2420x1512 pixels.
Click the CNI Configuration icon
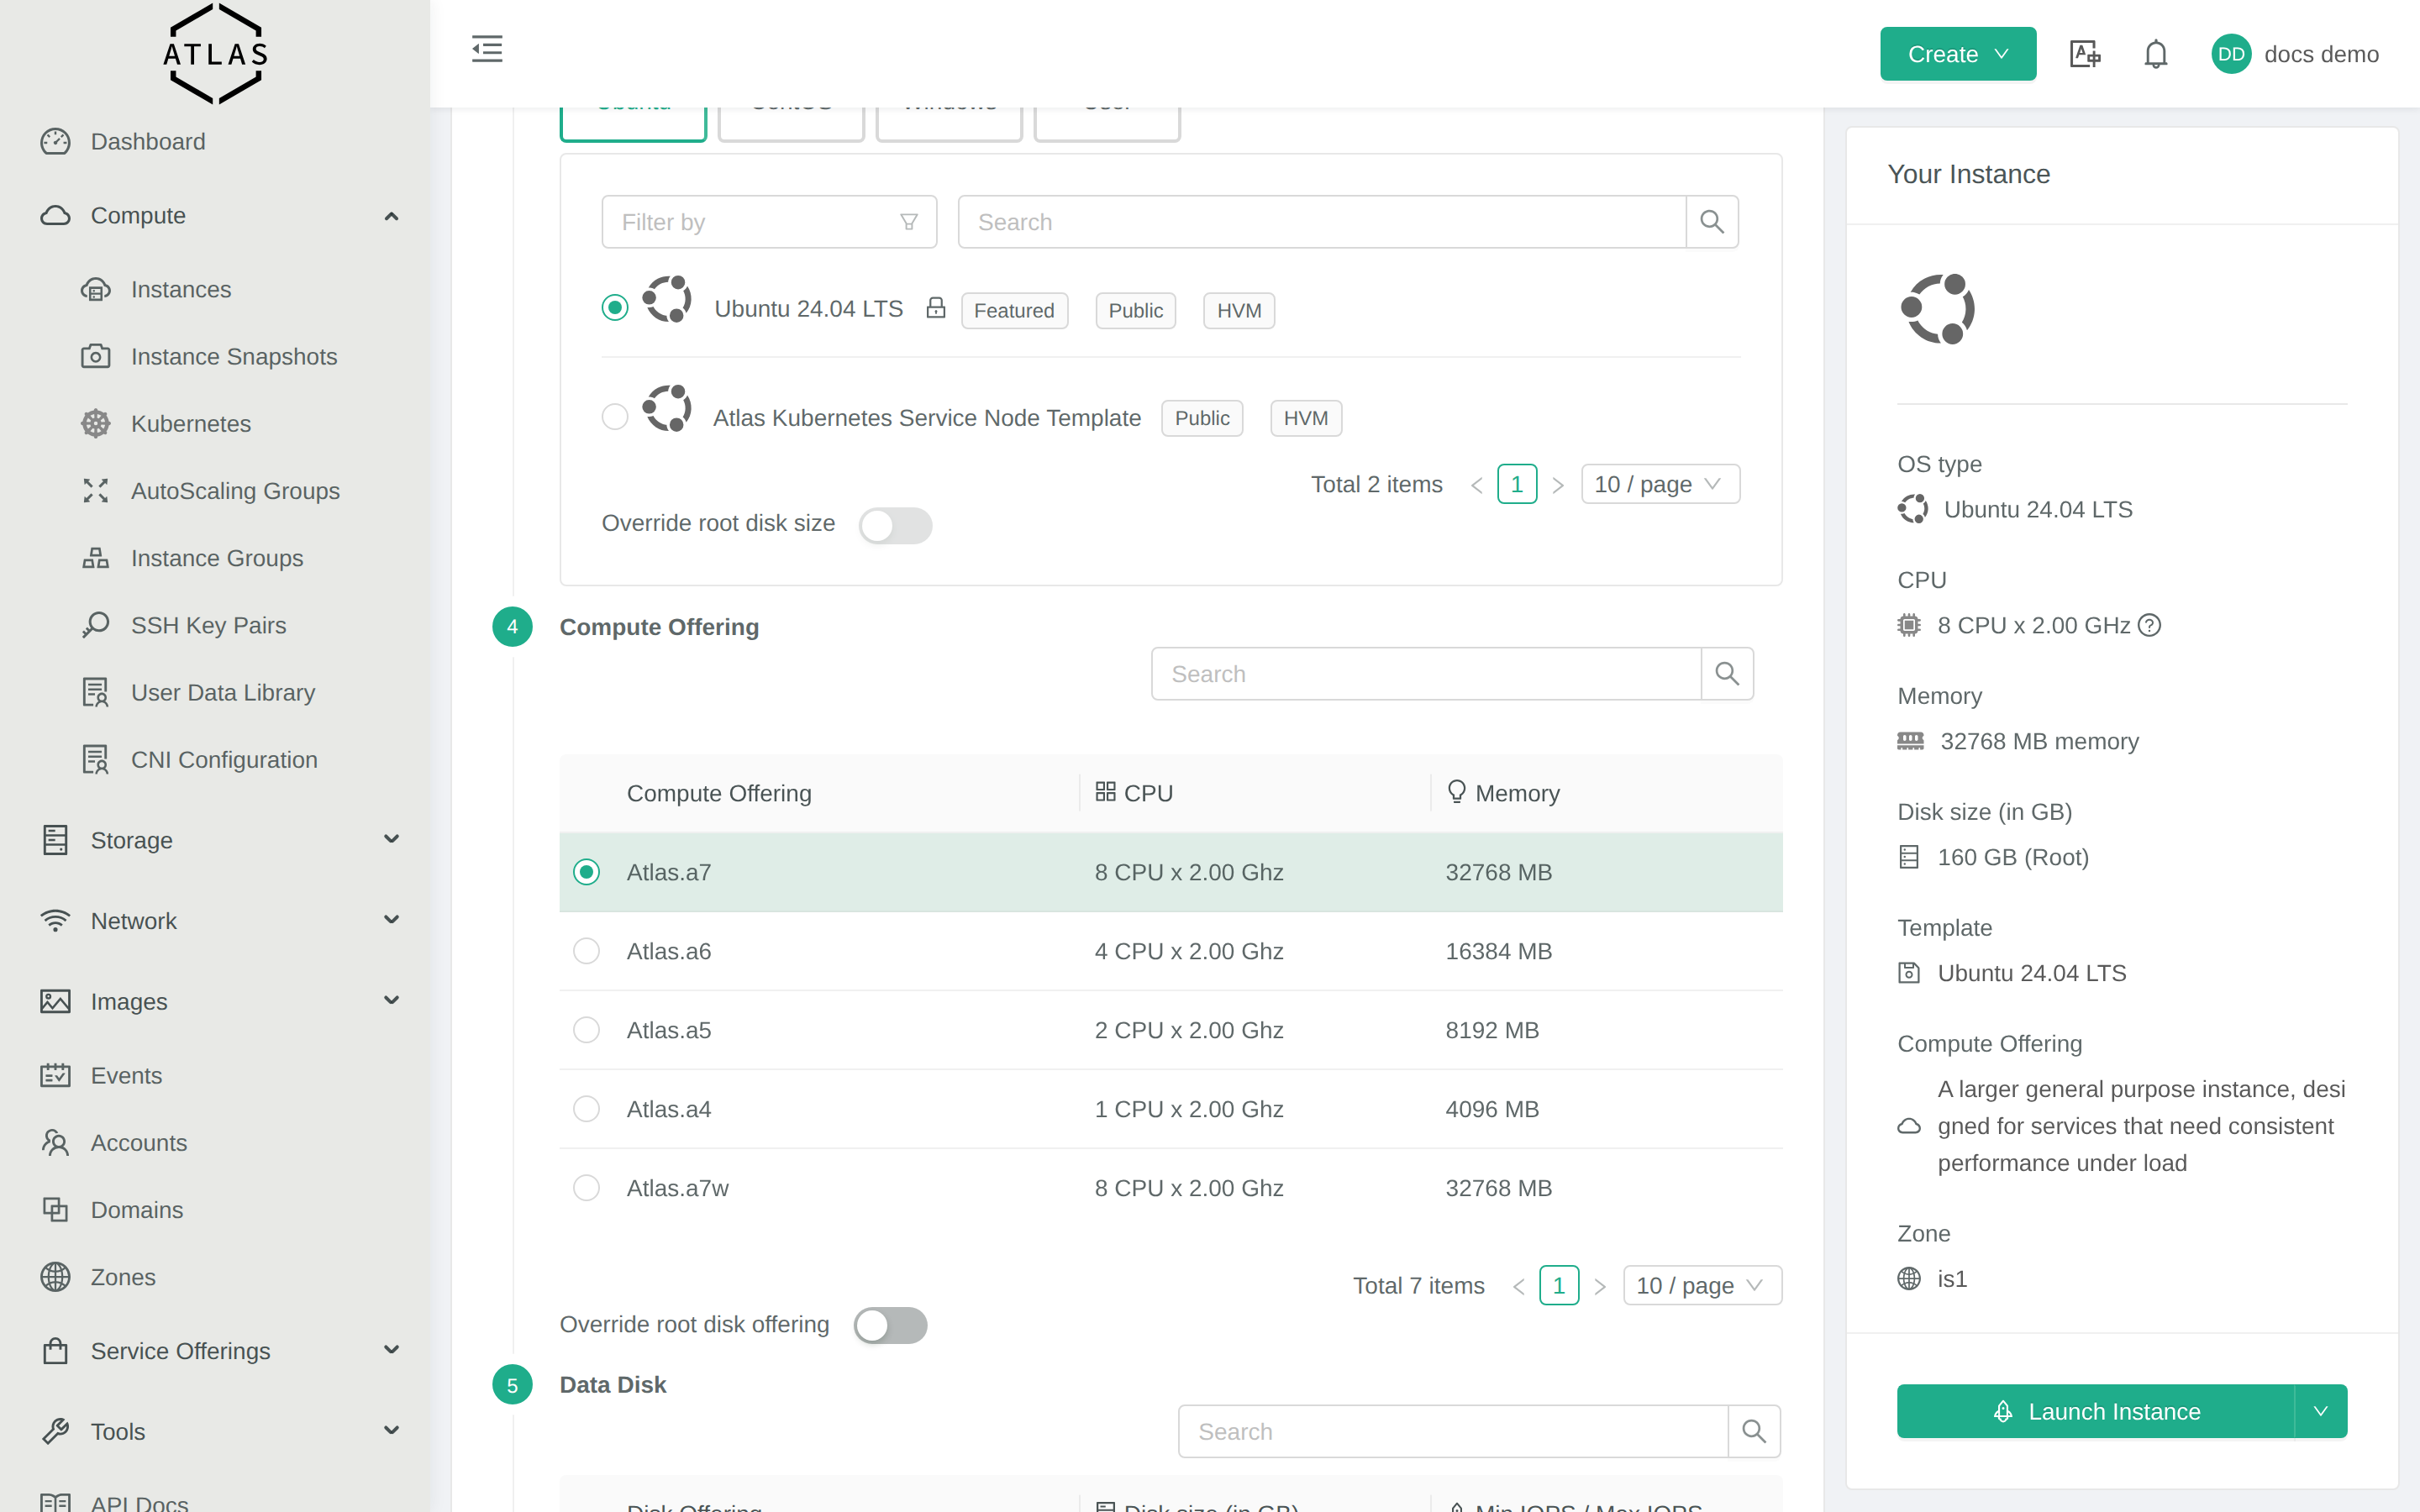[x=96, y=759]
